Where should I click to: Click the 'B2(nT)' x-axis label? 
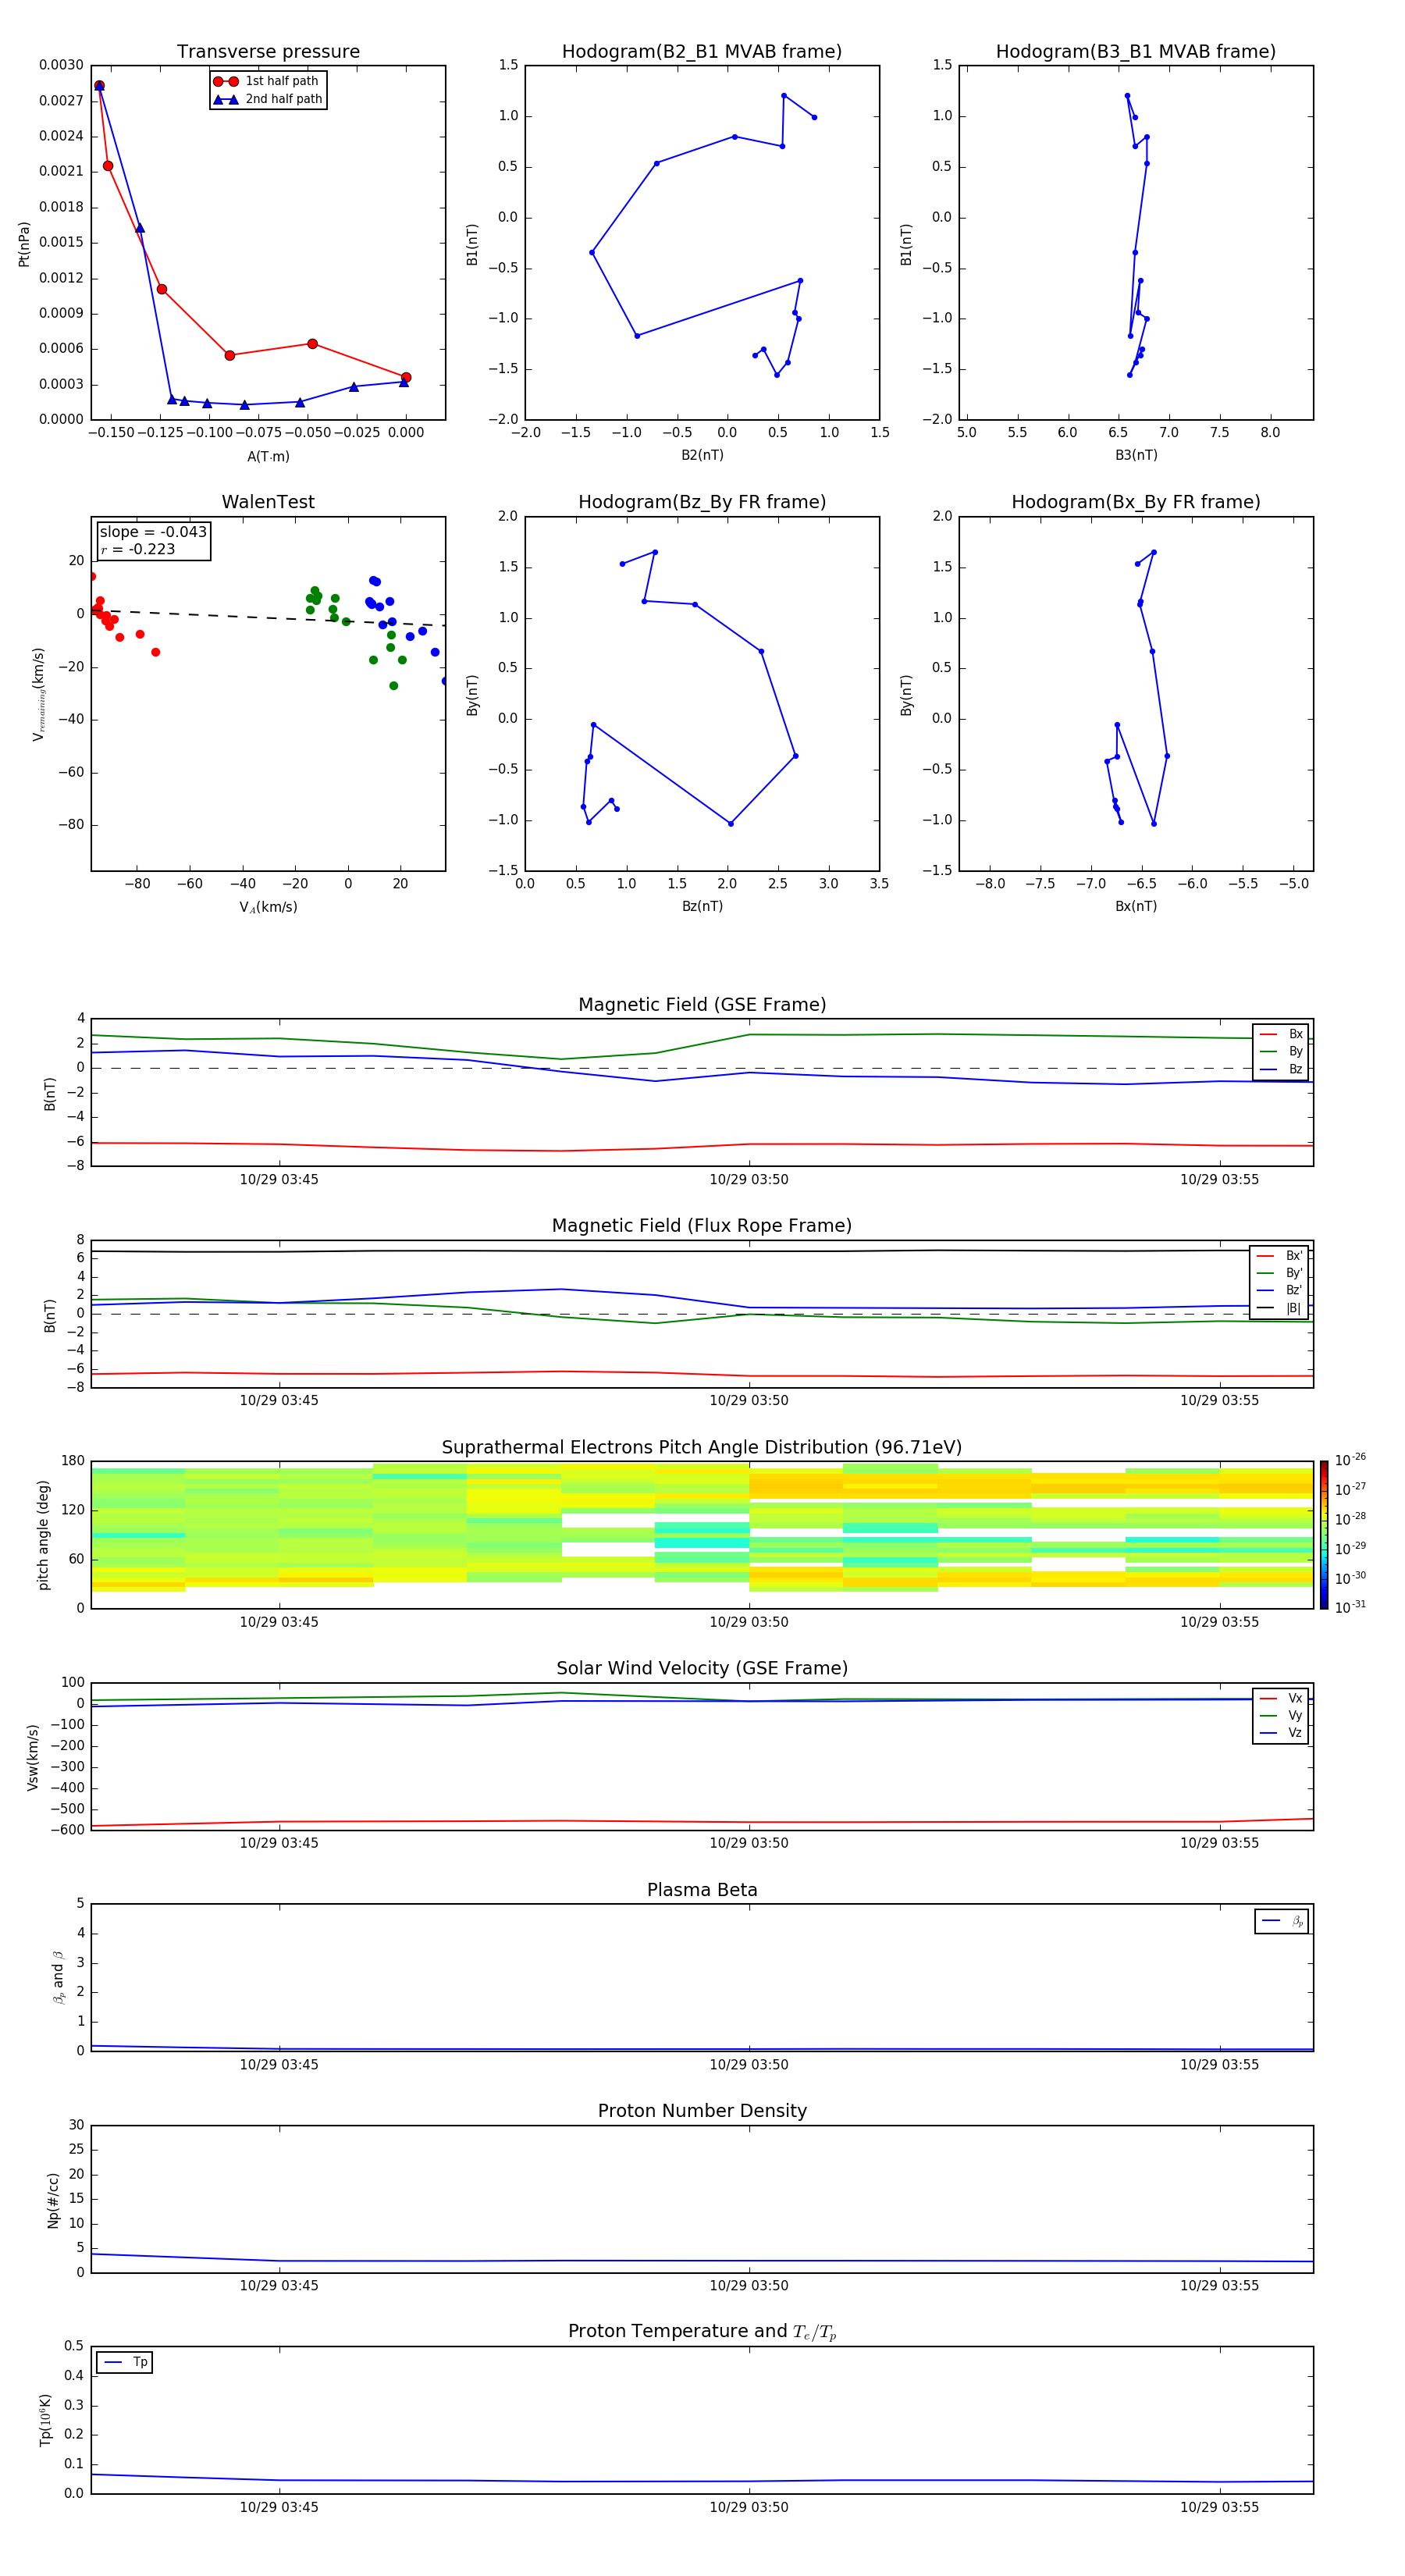click(702, 456)
